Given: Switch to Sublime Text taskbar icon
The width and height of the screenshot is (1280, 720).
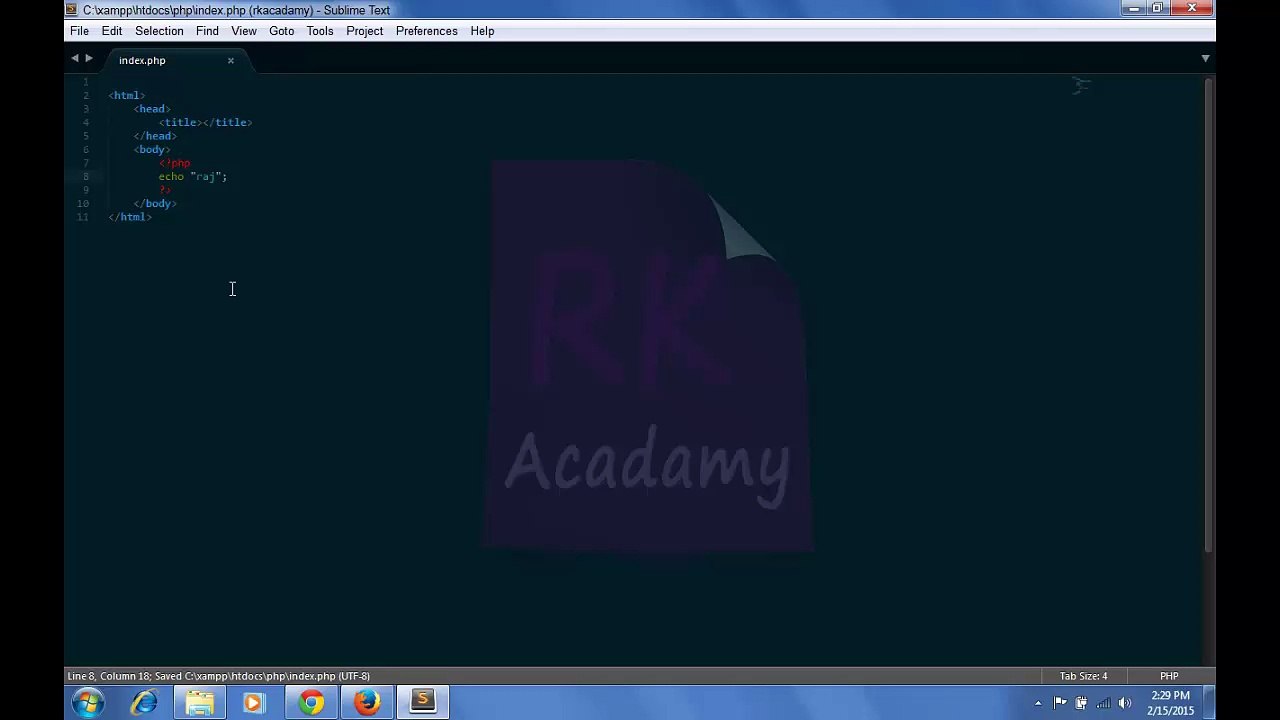Looking at the screenshot, I should 423,703.
